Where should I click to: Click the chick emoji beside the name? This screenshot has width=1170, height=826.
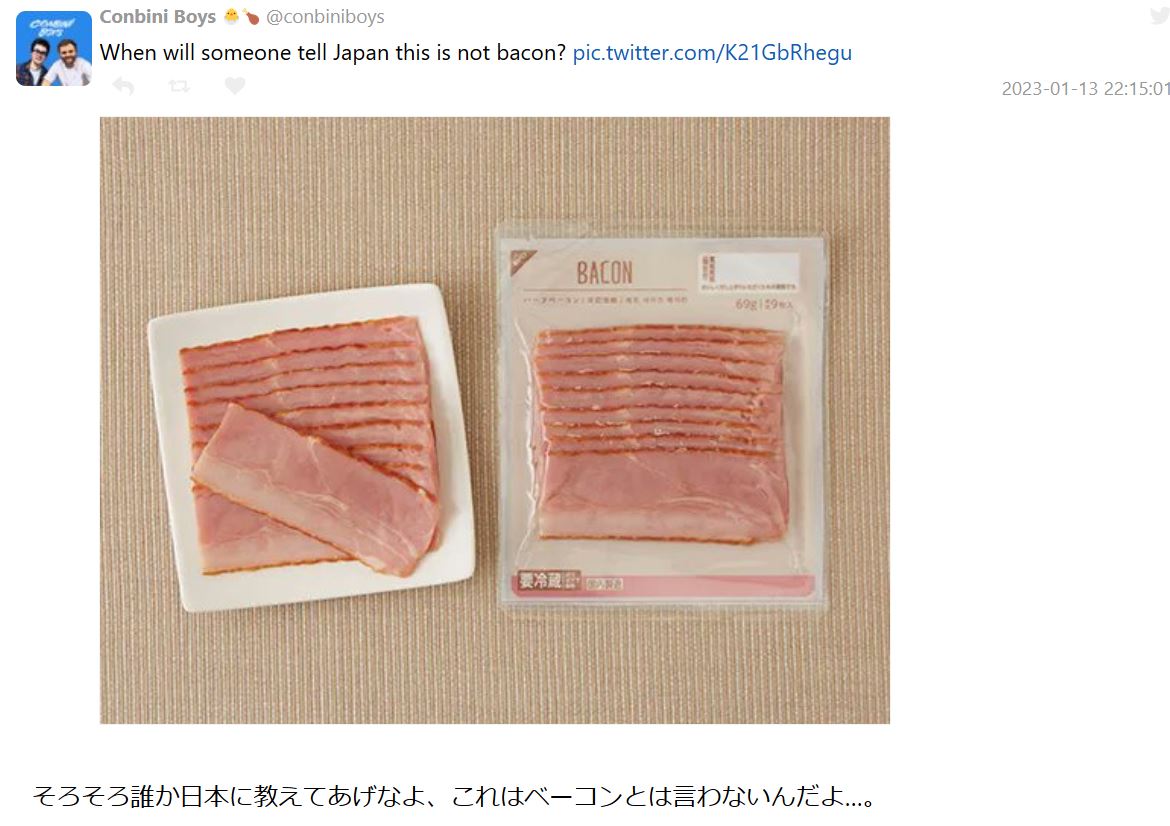click(232, 17)
